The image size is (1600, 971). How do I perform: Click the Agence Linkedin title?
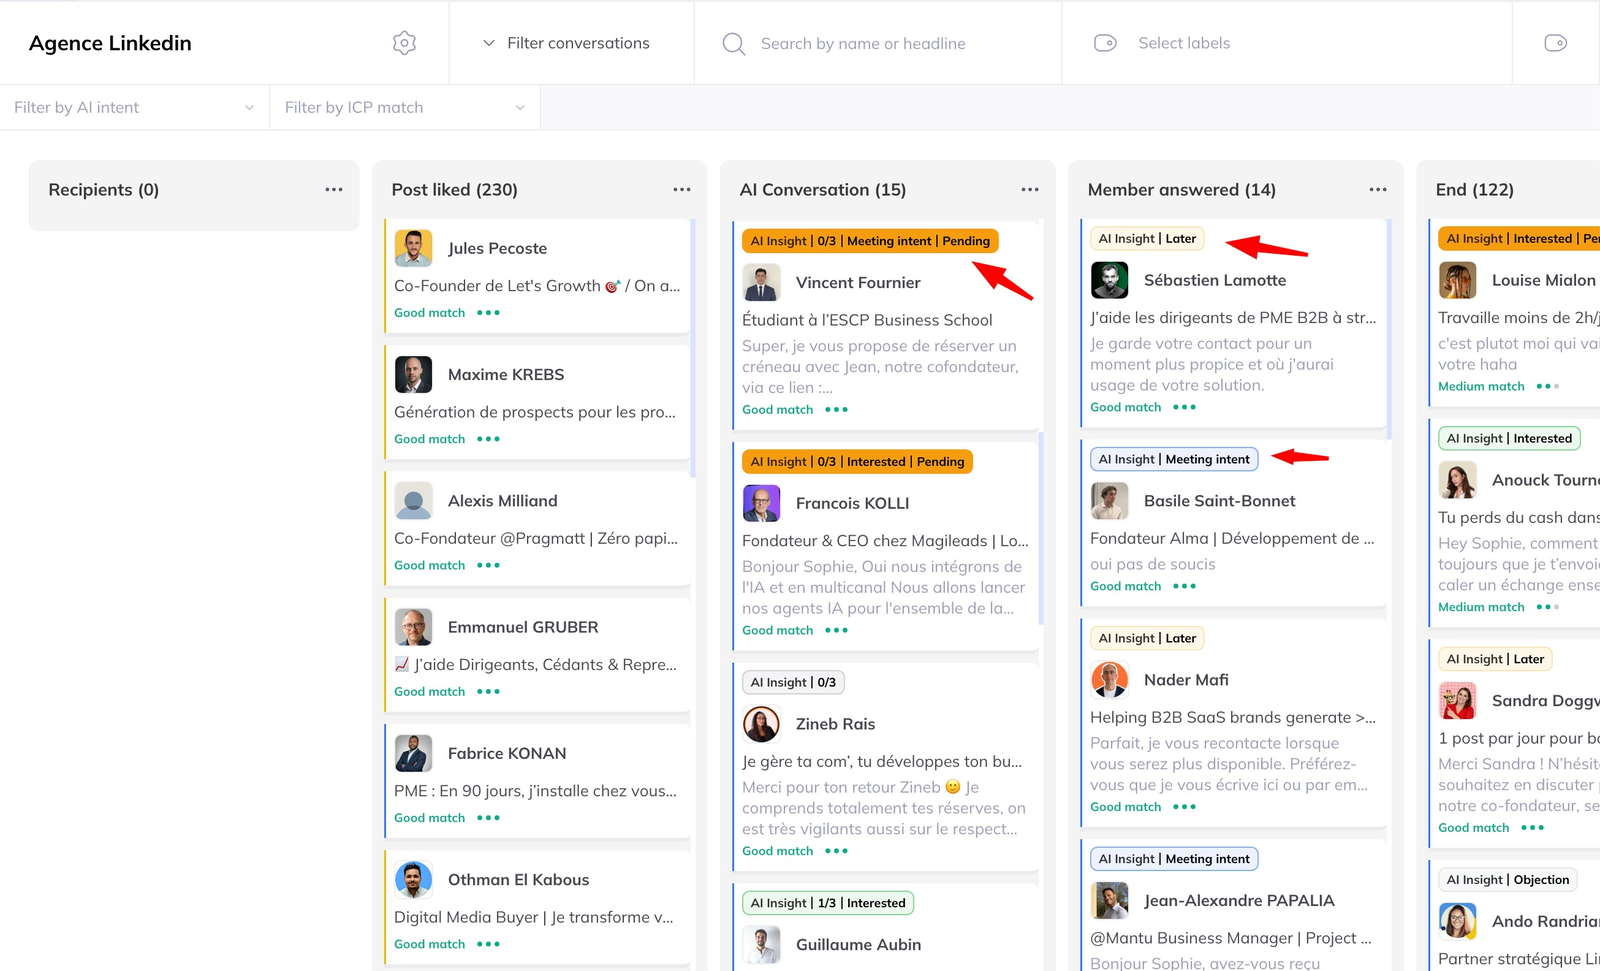(x=110, y=43)
